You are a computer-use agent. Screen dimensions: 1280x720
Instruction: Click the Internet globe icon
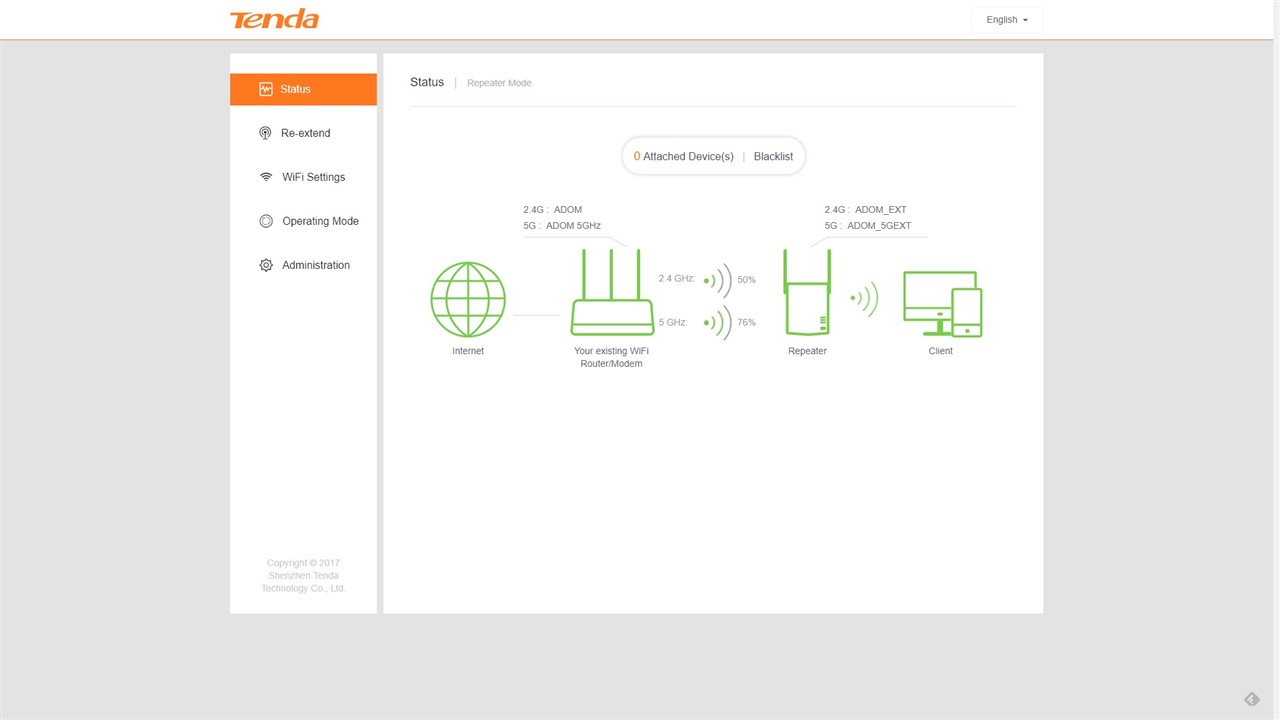point(468,300)
